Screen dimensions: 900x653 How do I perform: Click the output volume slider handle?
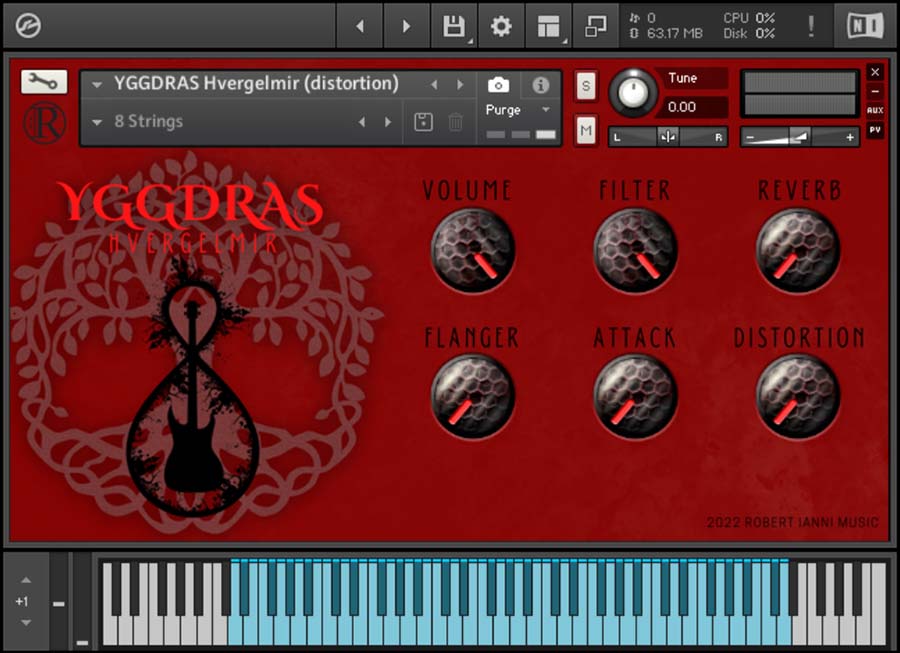click(800, 137)
